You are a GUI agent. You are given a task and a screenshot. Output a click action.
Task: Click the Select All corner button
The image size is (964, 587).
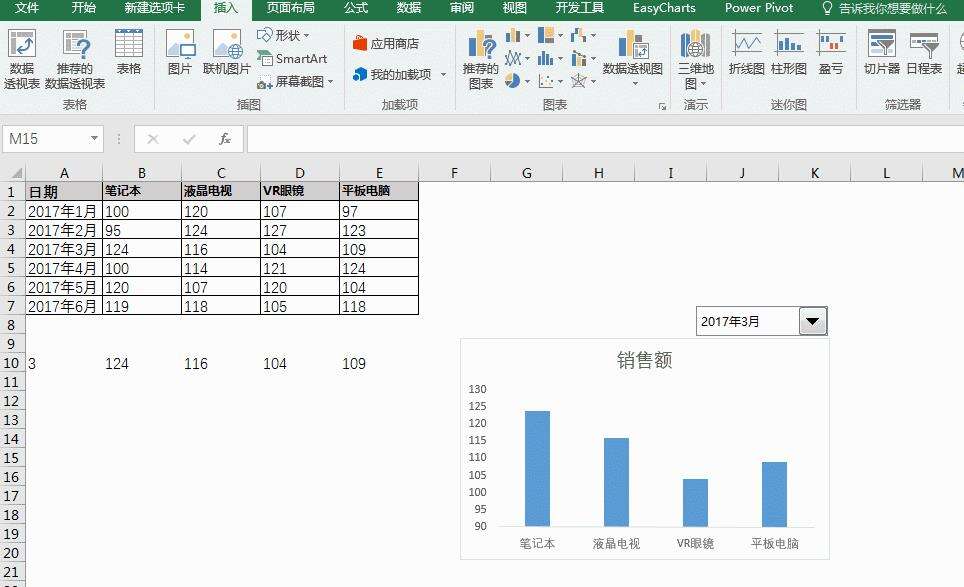coord(13,173)
